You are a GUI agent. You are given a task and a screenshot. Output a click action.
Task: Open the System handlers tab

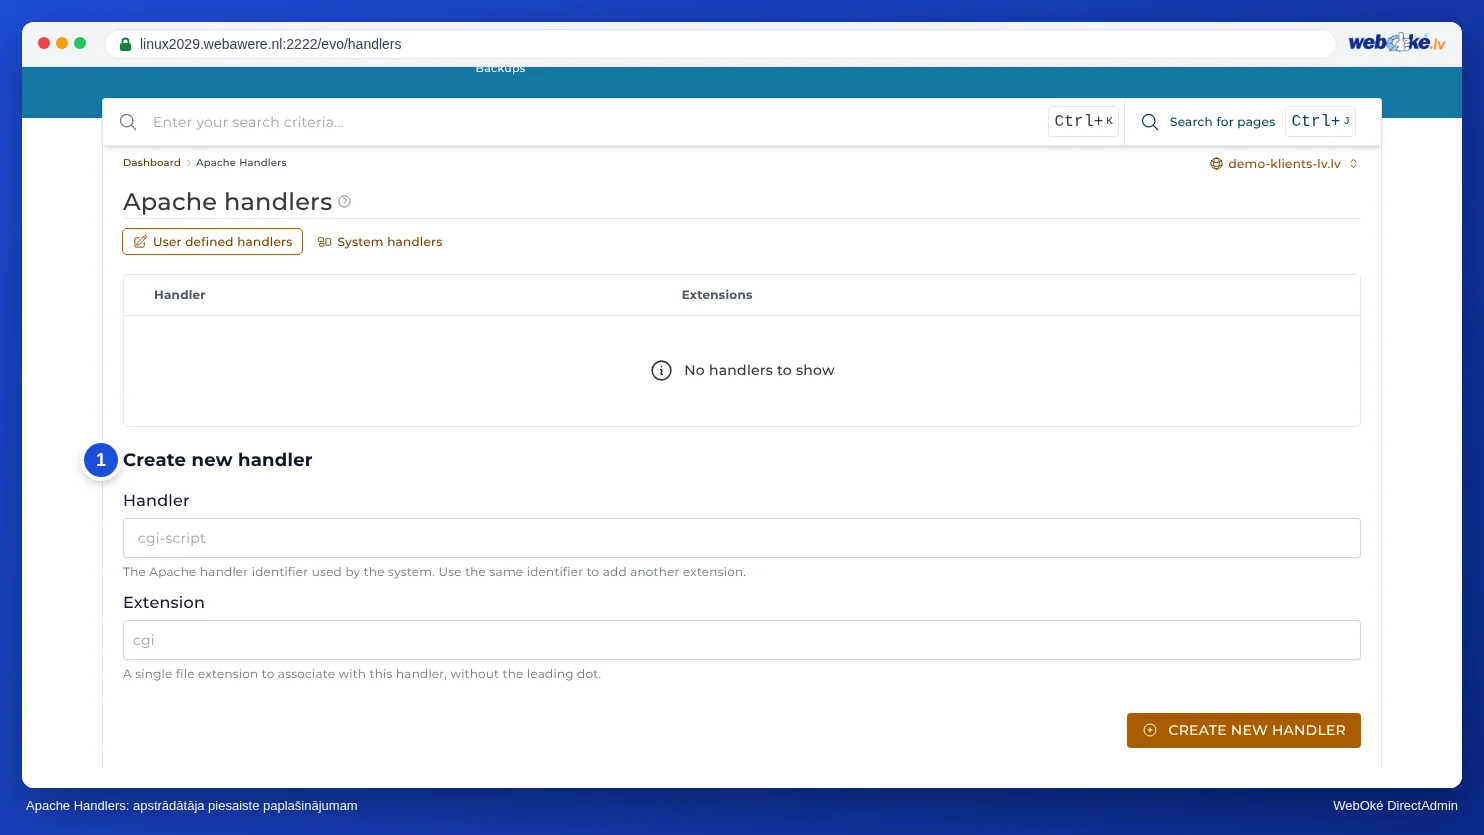[x=380, y=242]
